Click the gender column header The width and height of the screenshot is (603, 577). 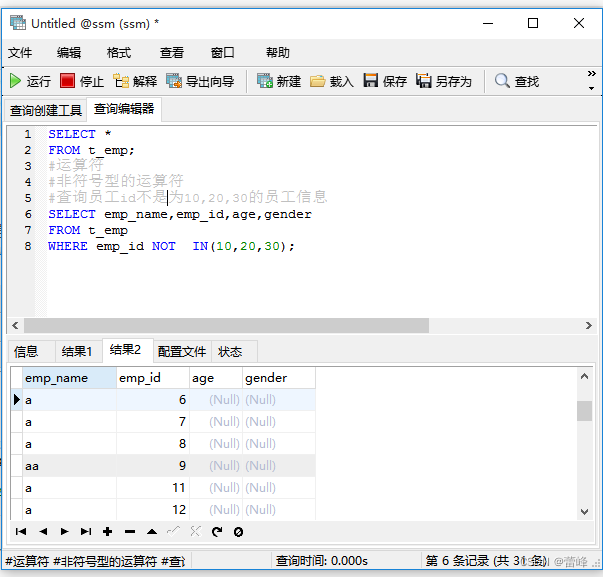click(279, 378)
